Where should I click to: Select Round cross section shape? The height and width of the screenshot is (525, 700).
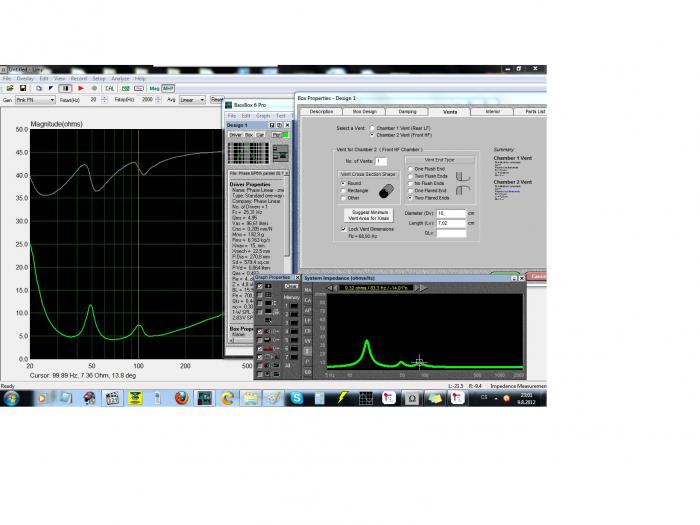click(x=343, y=183)
